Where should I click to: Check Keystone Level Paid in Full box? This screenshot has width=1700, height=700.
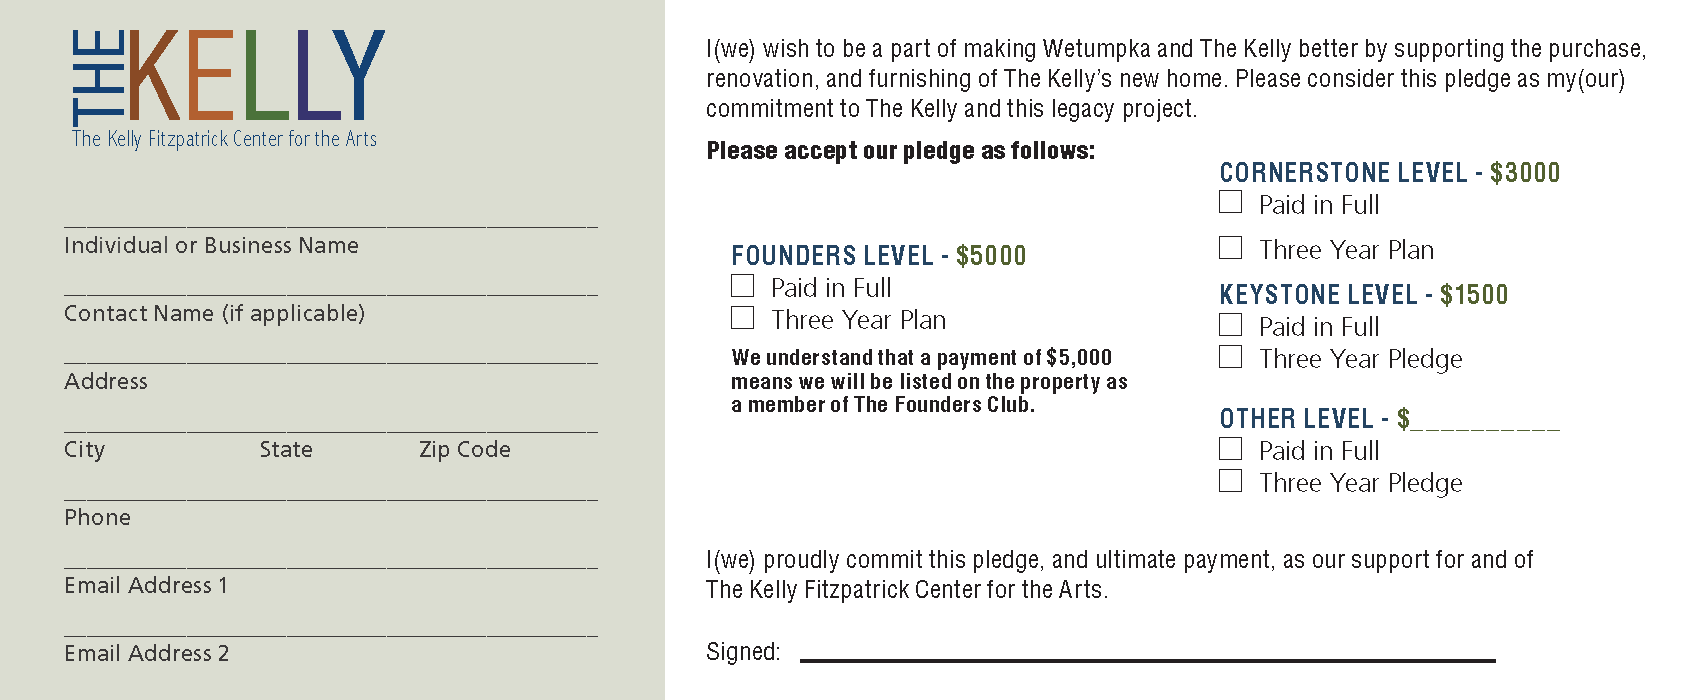coord(1231,325)
